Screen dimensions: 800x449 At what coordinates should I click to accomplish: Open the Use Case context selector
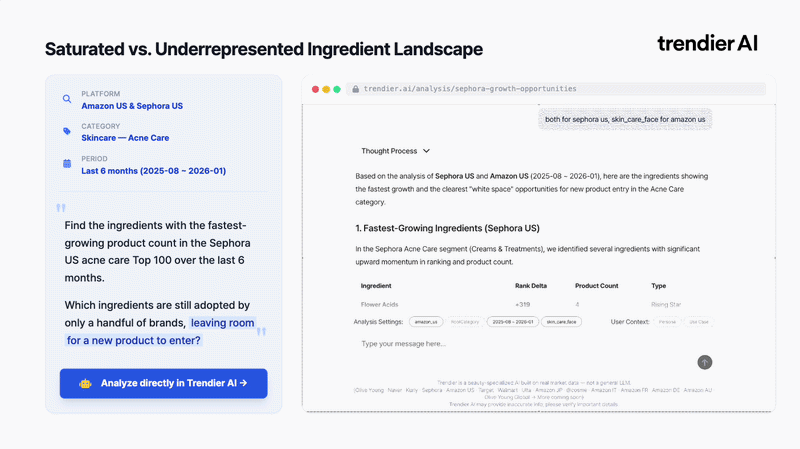click(698, 322)
